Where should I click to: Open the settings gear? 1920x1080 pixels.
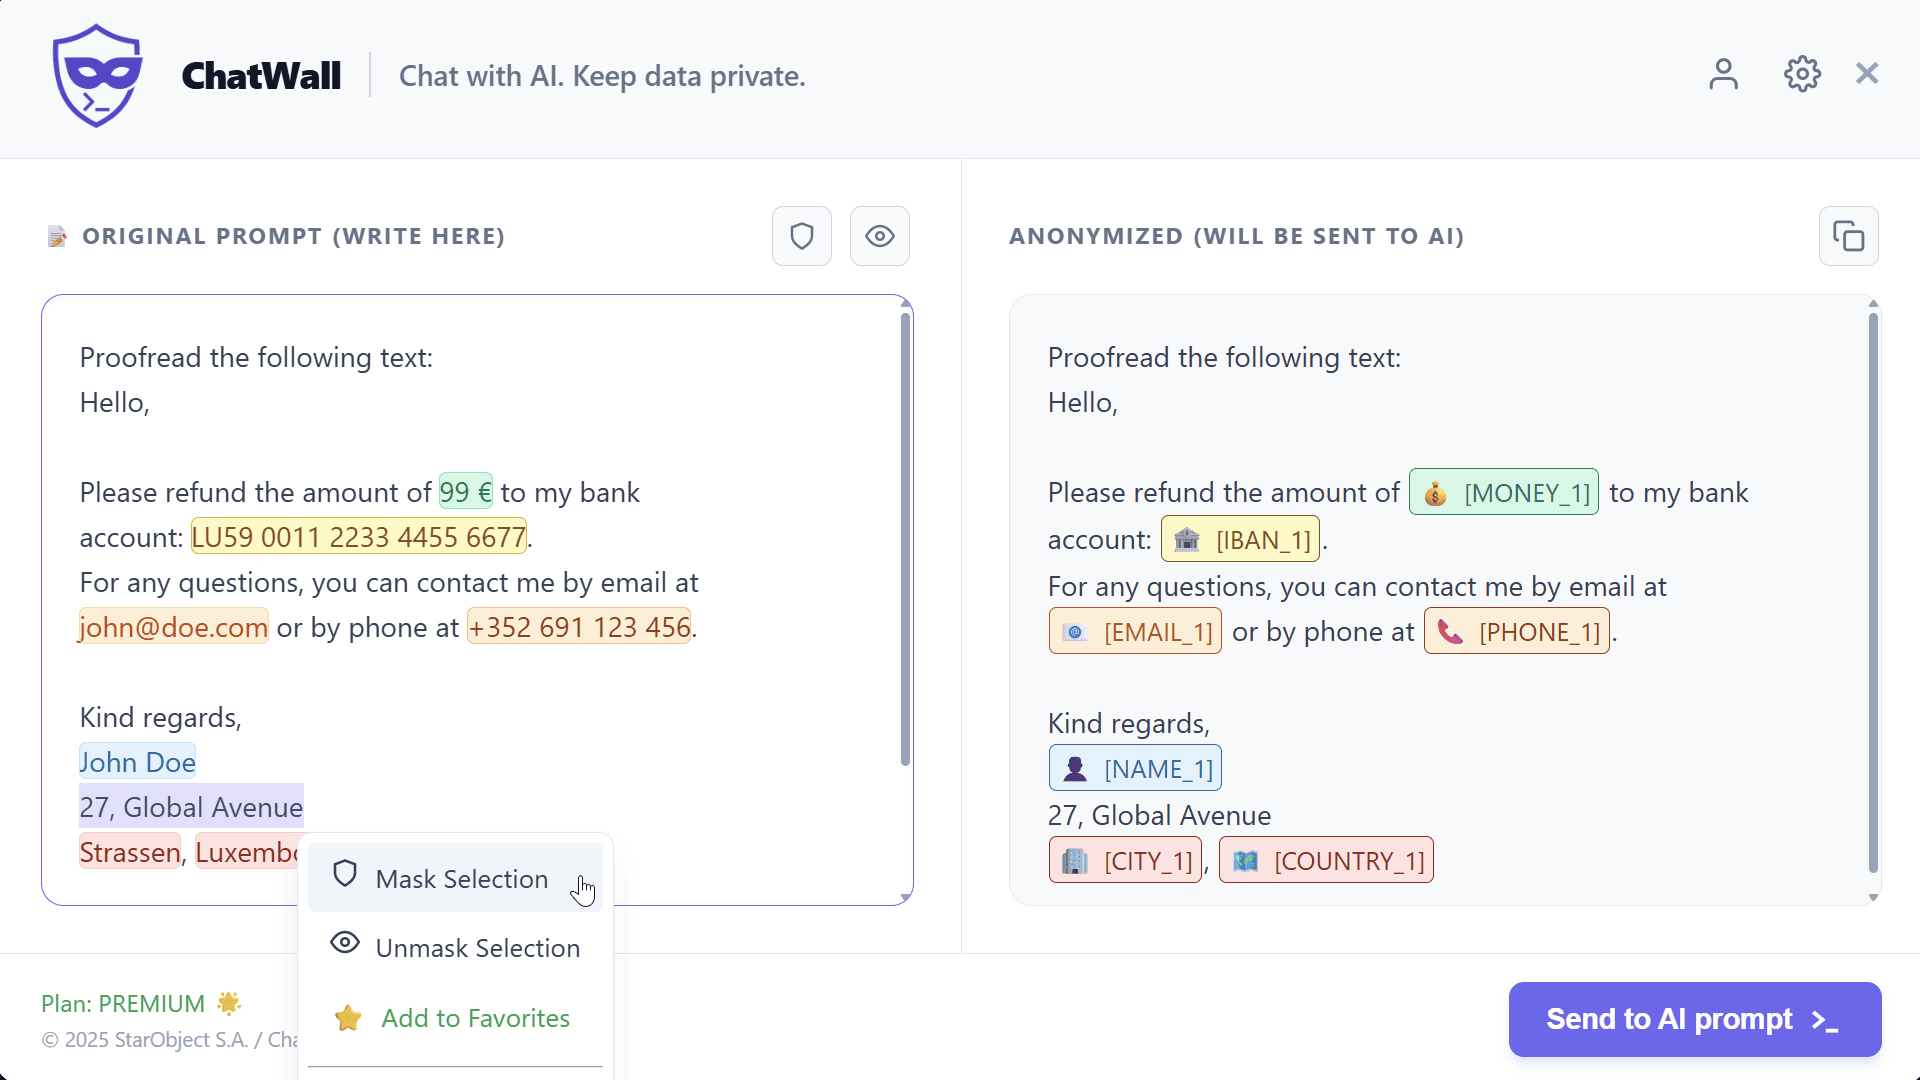pos(1801,74)
